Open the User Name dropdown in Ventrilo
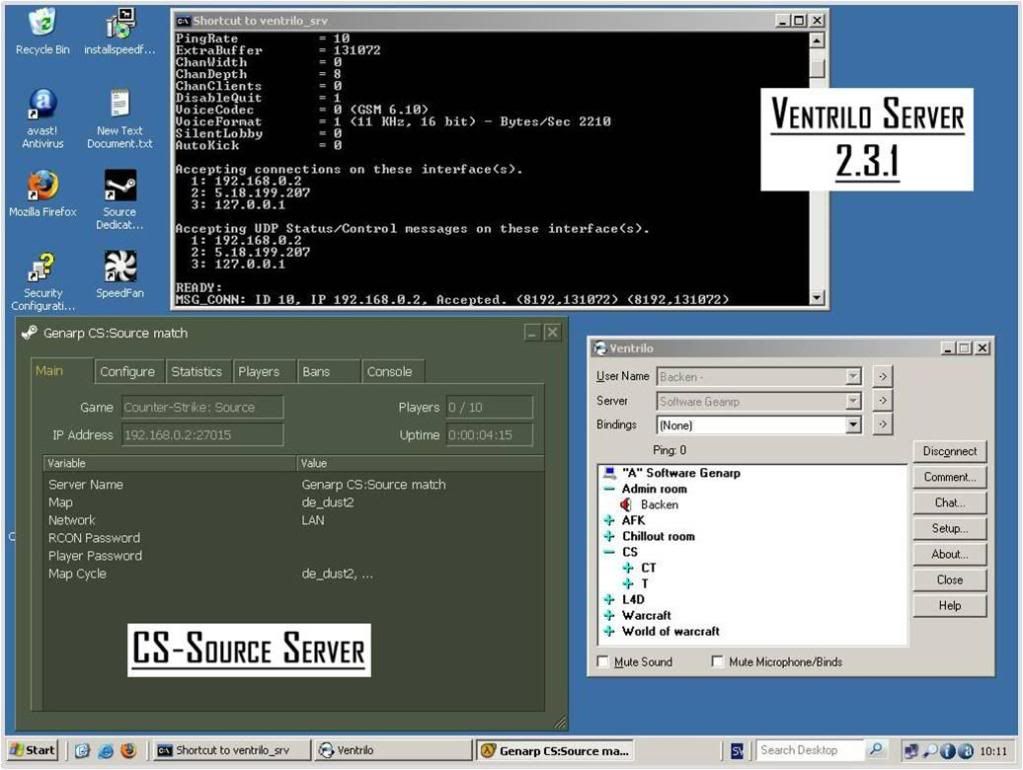This screenshot has height=770, width=1023. (853, 377)
